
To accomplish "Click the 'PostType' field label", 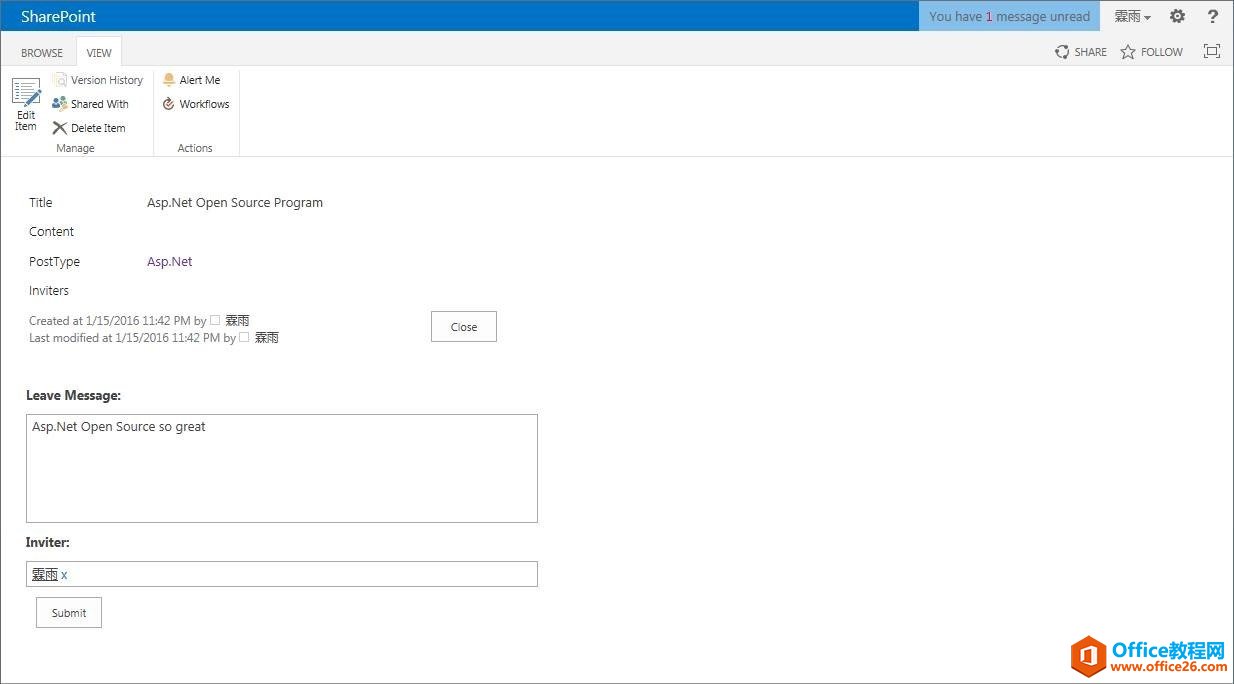I will pyautogui.click(x=54, y=261).
